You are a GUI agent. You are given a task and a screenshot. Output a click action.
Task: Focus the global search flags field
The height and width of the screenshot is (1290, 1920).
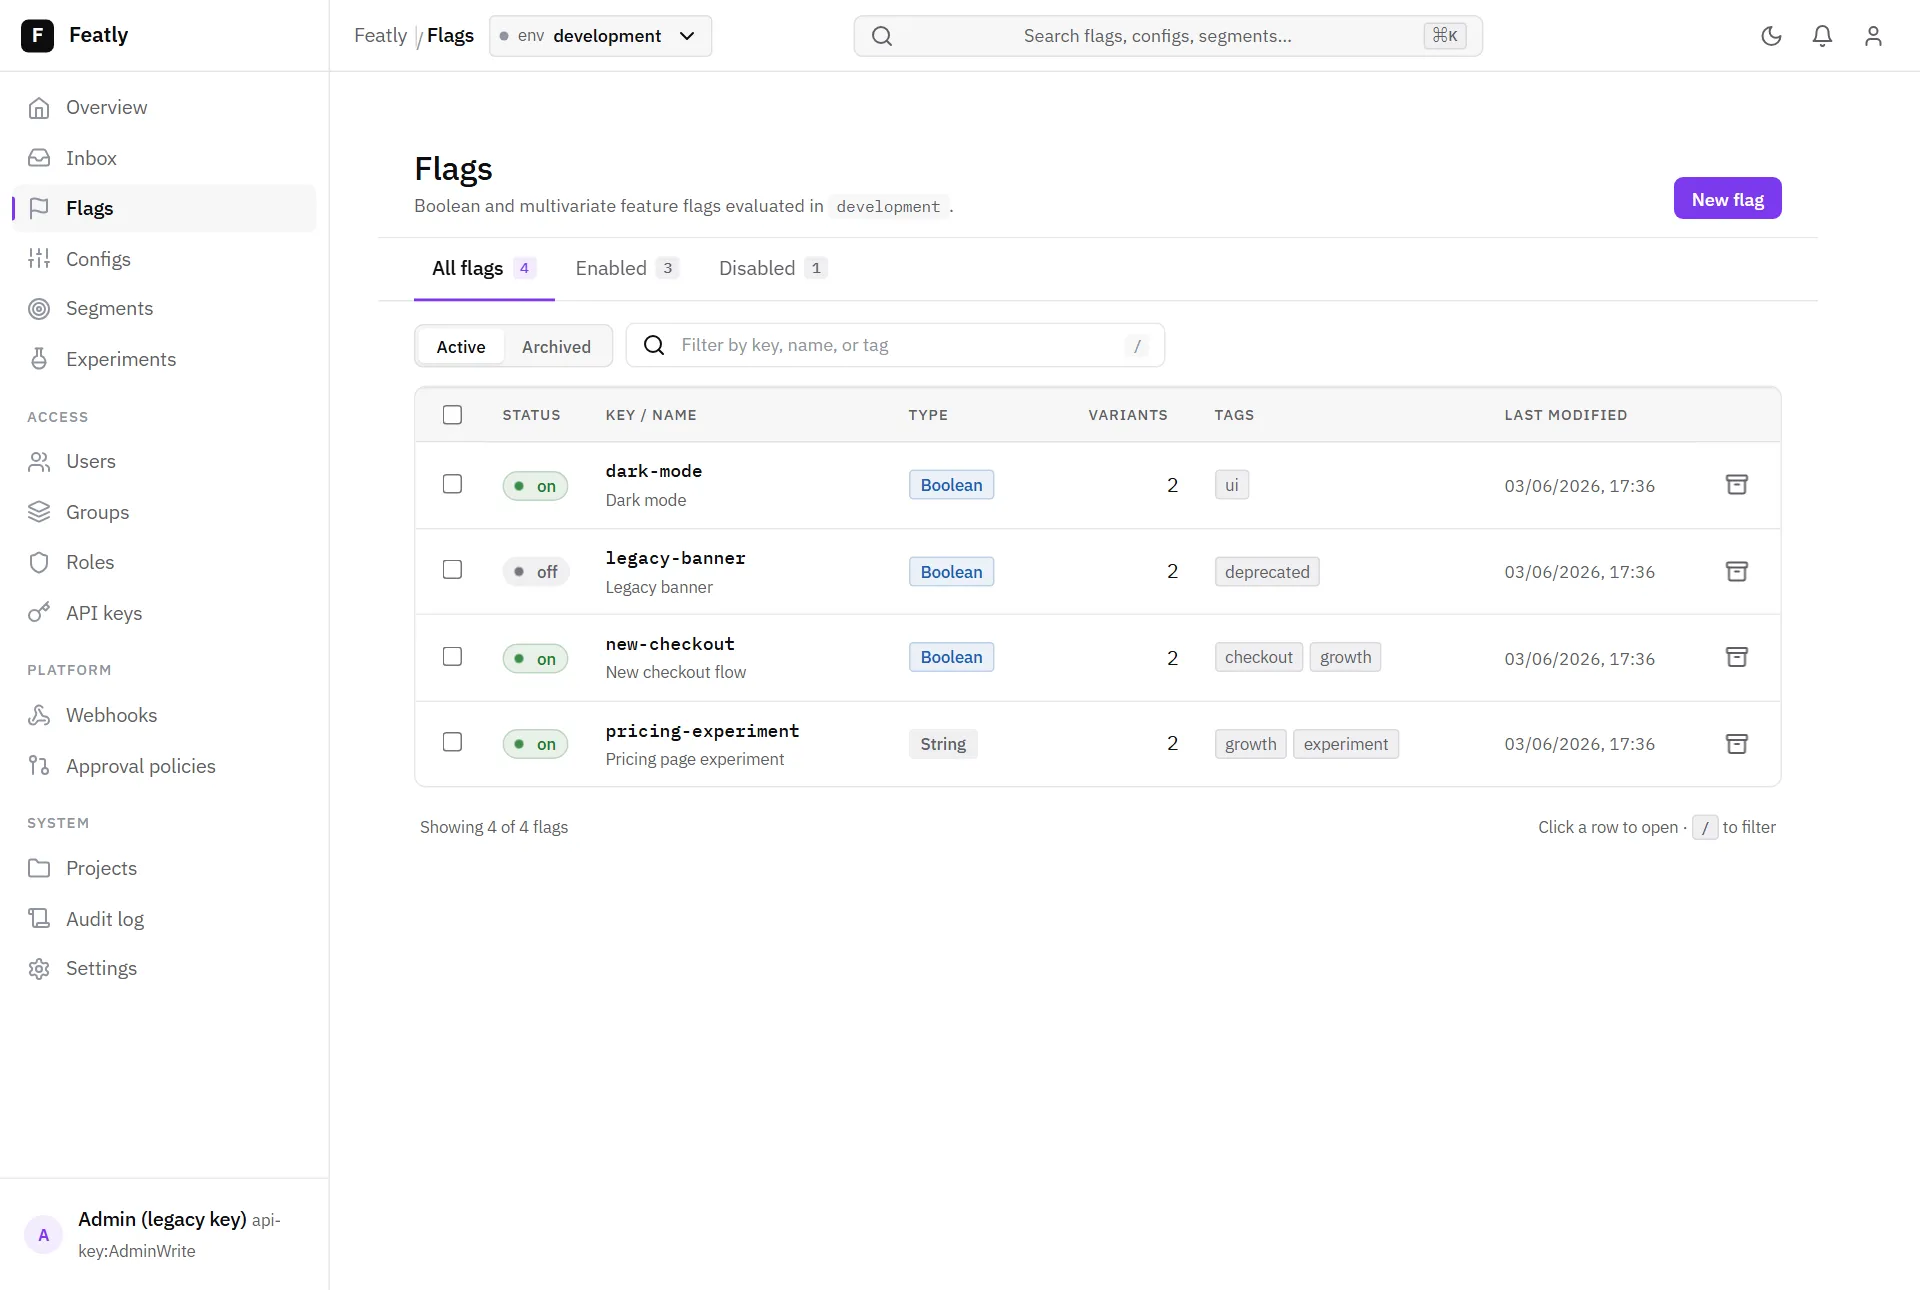coord(1168,36)
